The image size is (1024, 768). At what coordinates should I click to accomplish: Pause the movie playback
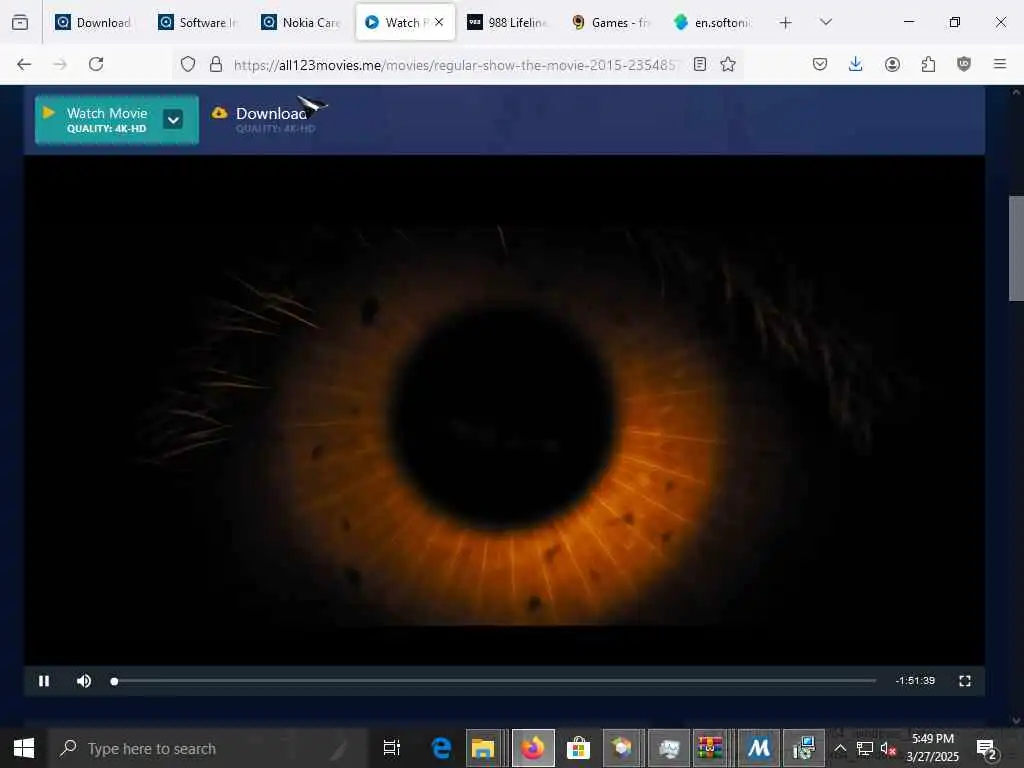[x=44, y=681]
